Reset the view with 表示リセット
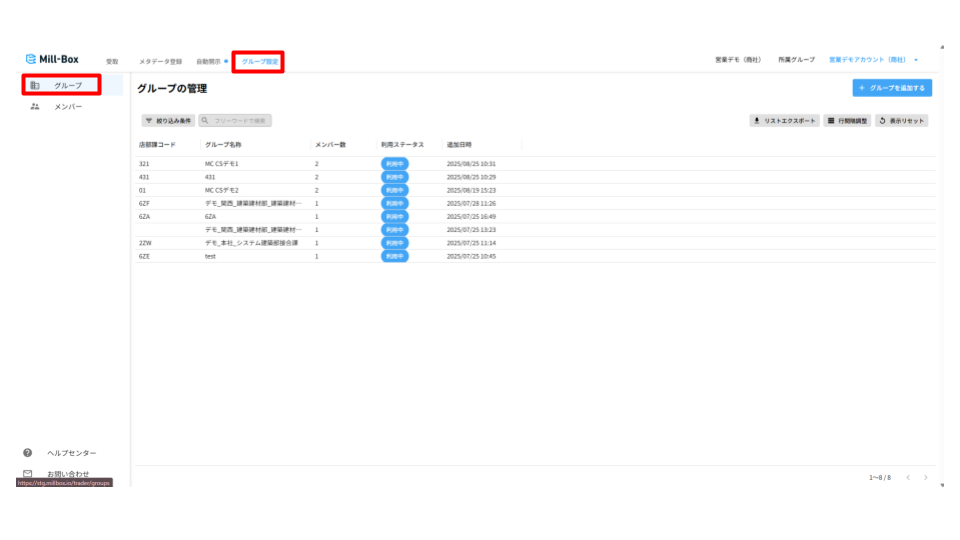The width and height of the screenshot is (960, 540). click(901, 121)
